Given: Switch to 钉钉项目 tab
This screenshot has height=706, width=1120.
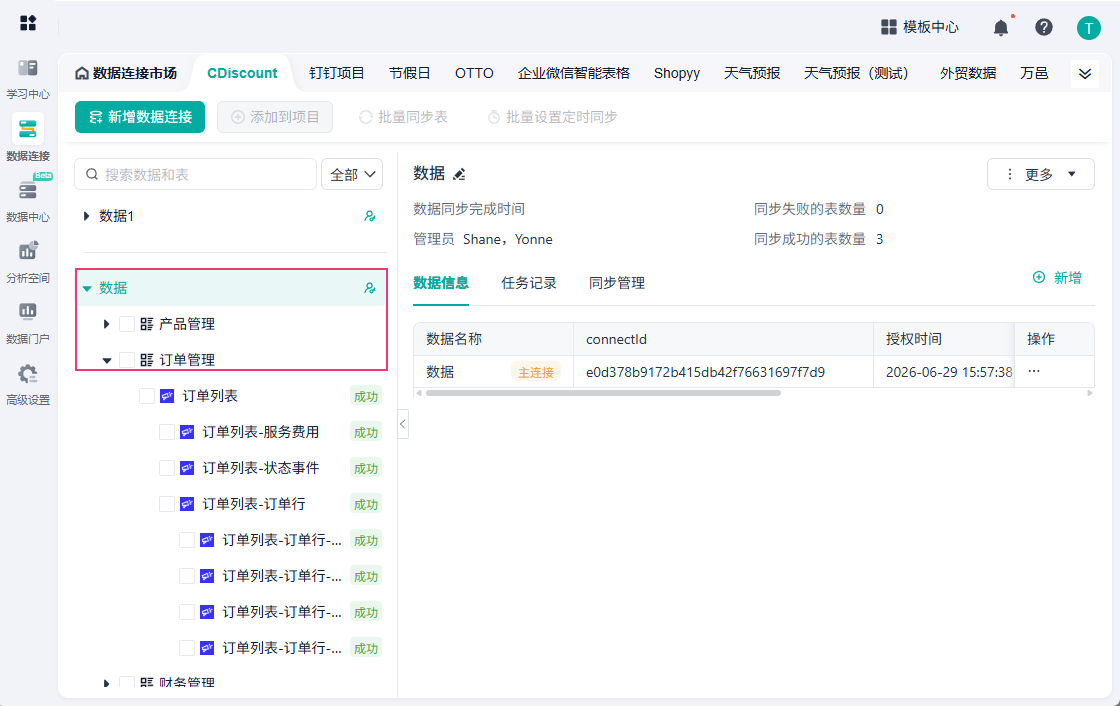Looking at the screenshot, I should 336,73.
